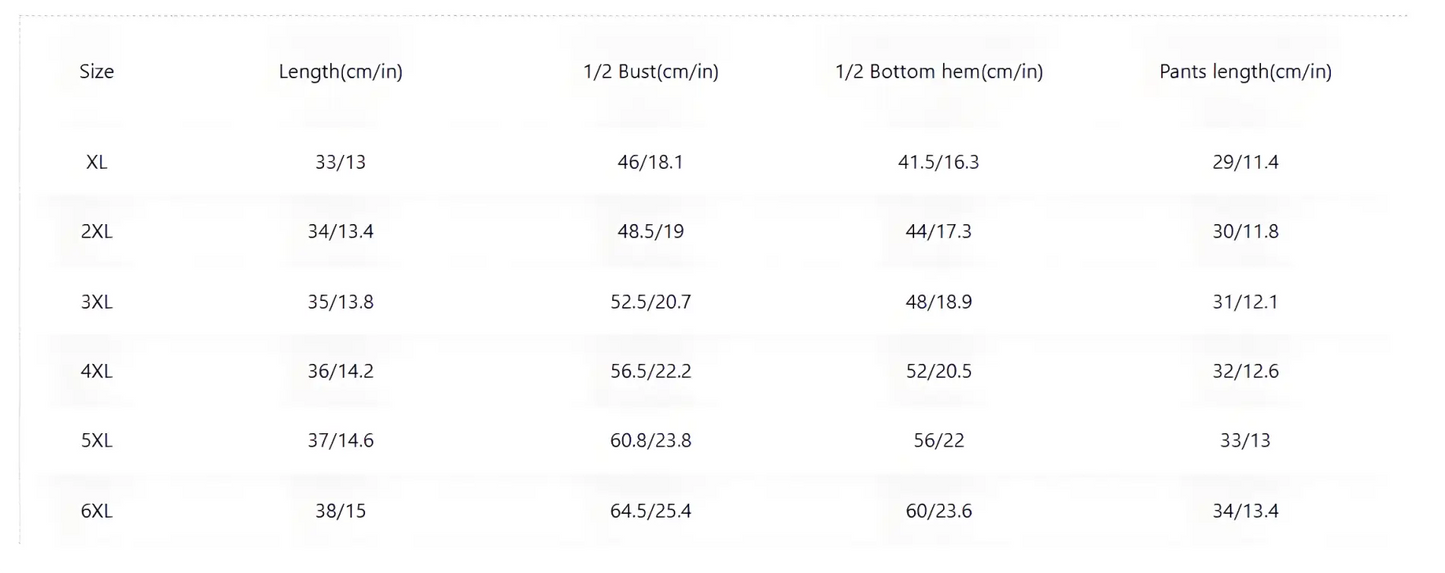Click the 41.5/16.3 bottom hem value
1445x573 pixels.
[x=938, y=162]
